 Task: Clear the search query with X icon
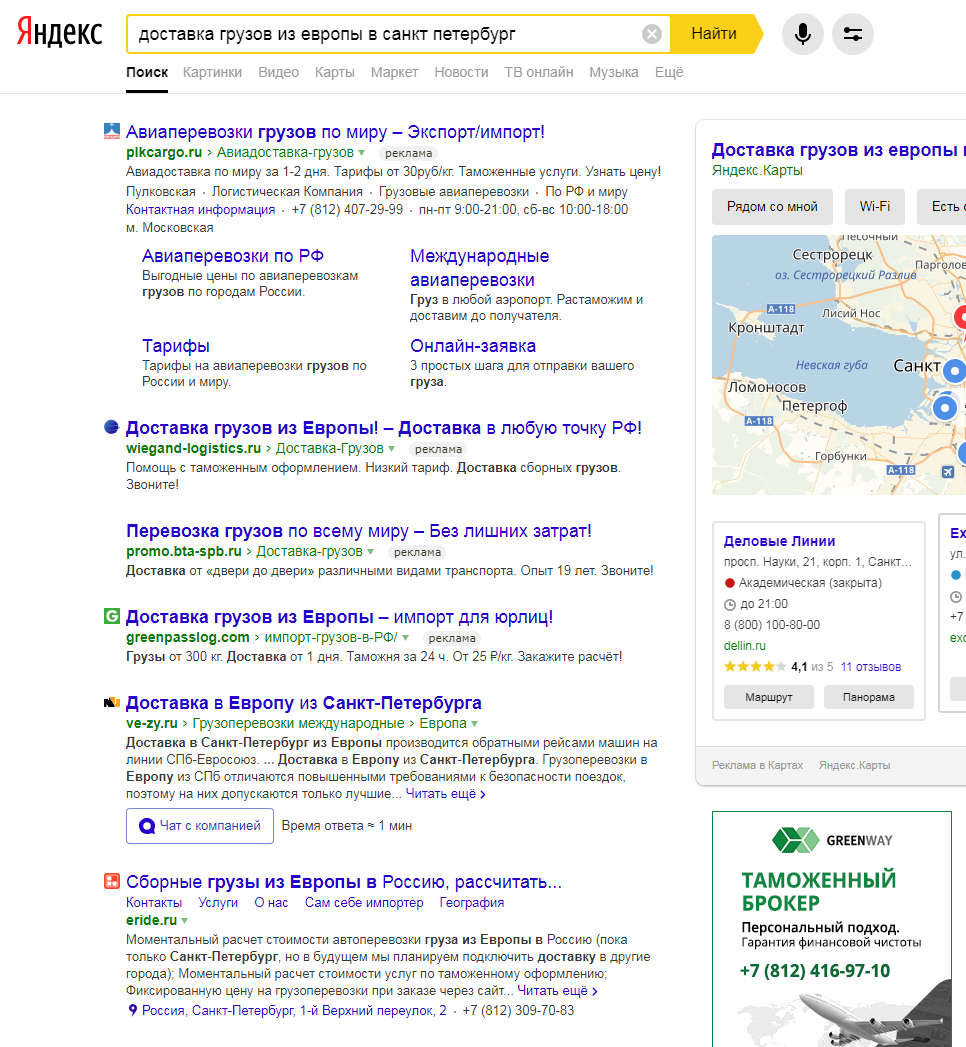click(x=652, y=34)
